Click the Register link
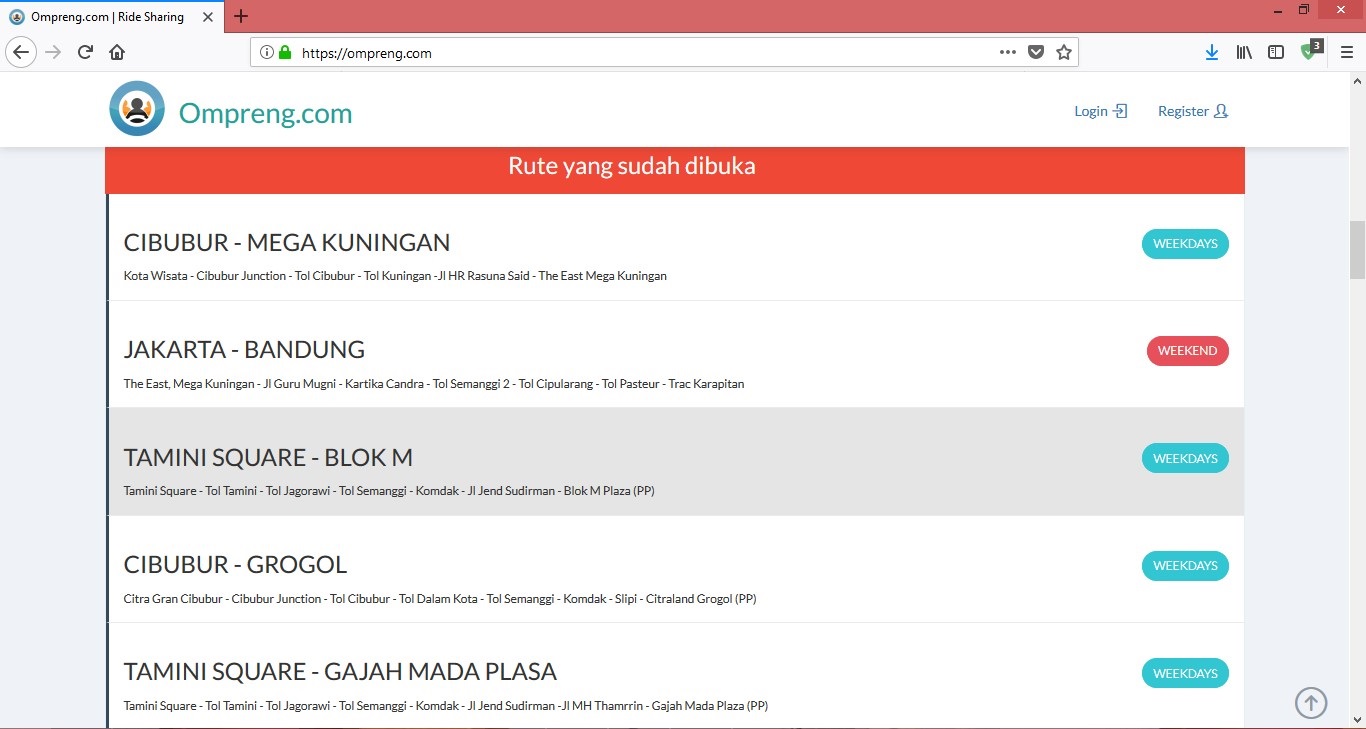Image resolution: width=1366 pixels, height=729 pixels. pyautogui.click(x=1192, y=111)
